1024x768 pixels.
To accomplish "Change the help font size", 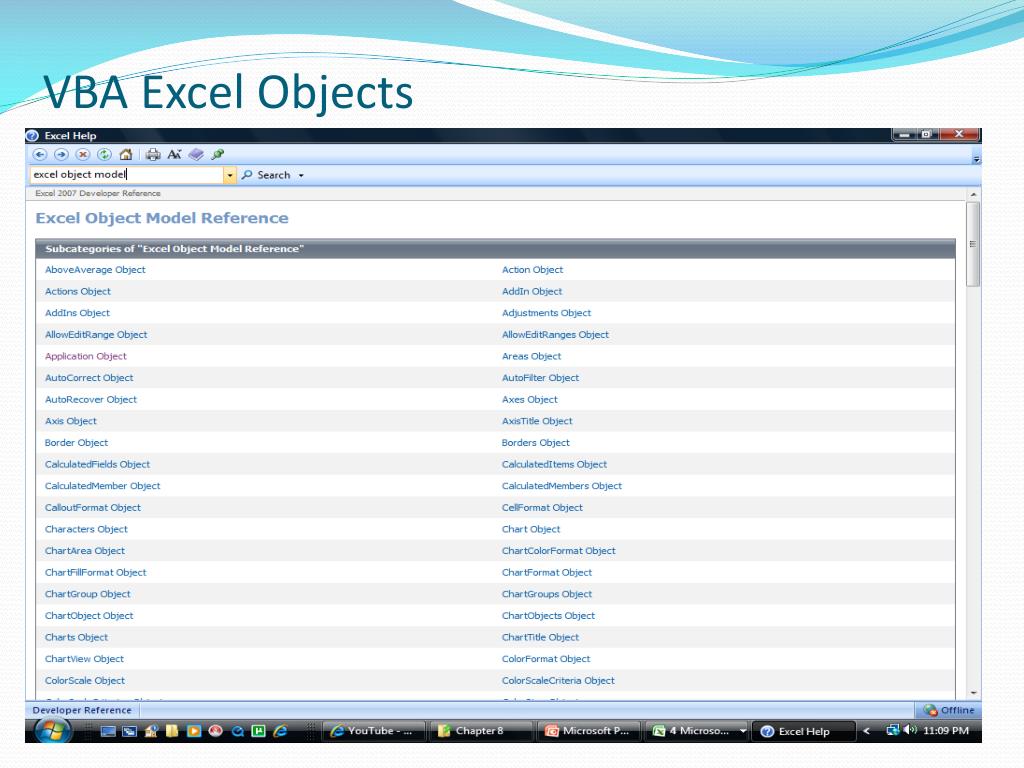I will pyautogui.click(x=174, y=155).
